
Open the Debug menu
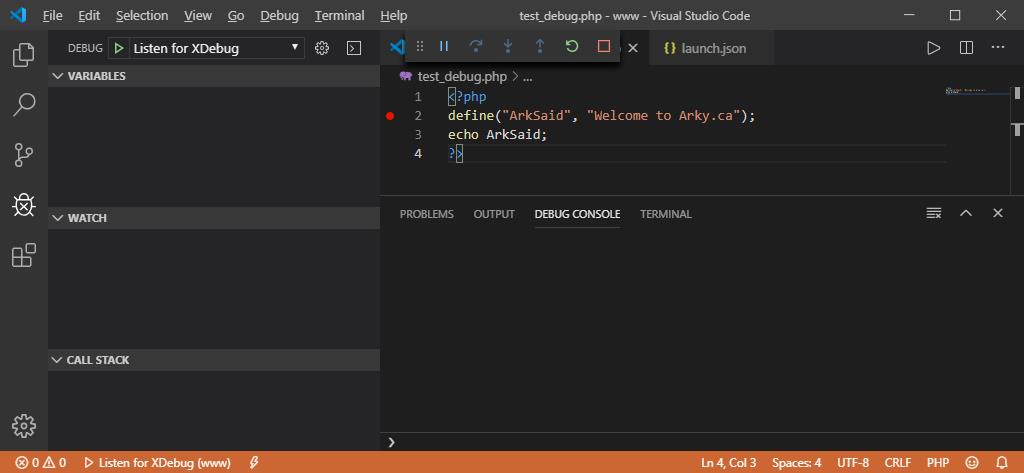(x=279, y=15)
